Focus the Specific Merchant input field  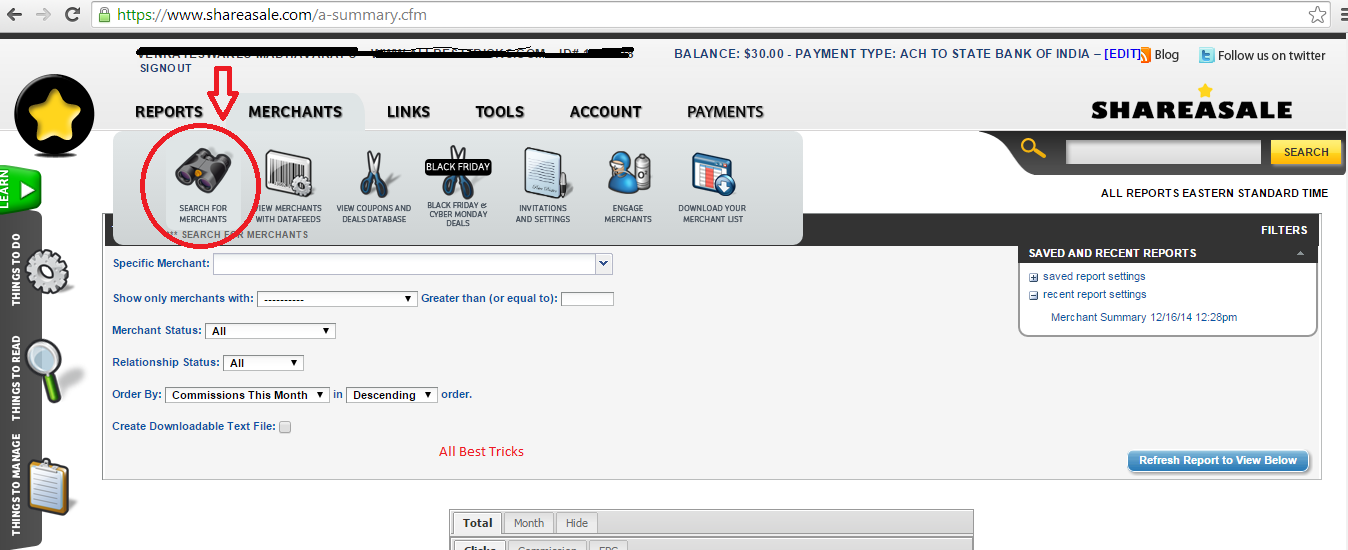(x=404, y=264)
